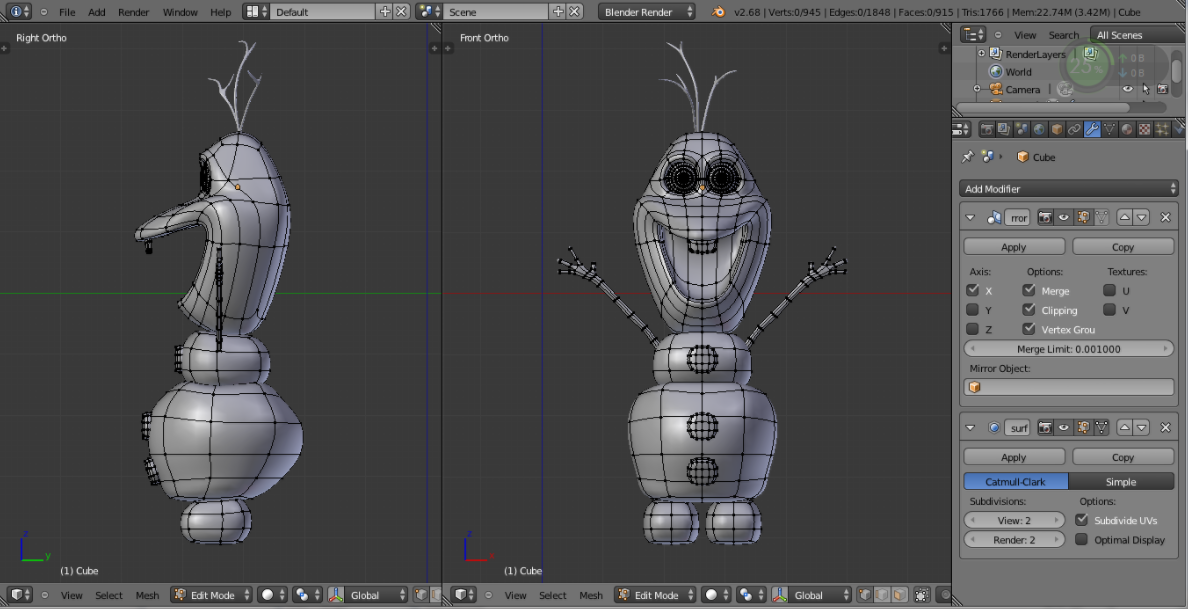Copy the Mirror modifier
The width and height of the screenshot is (1188, 609).
(x=1123, y=247)
